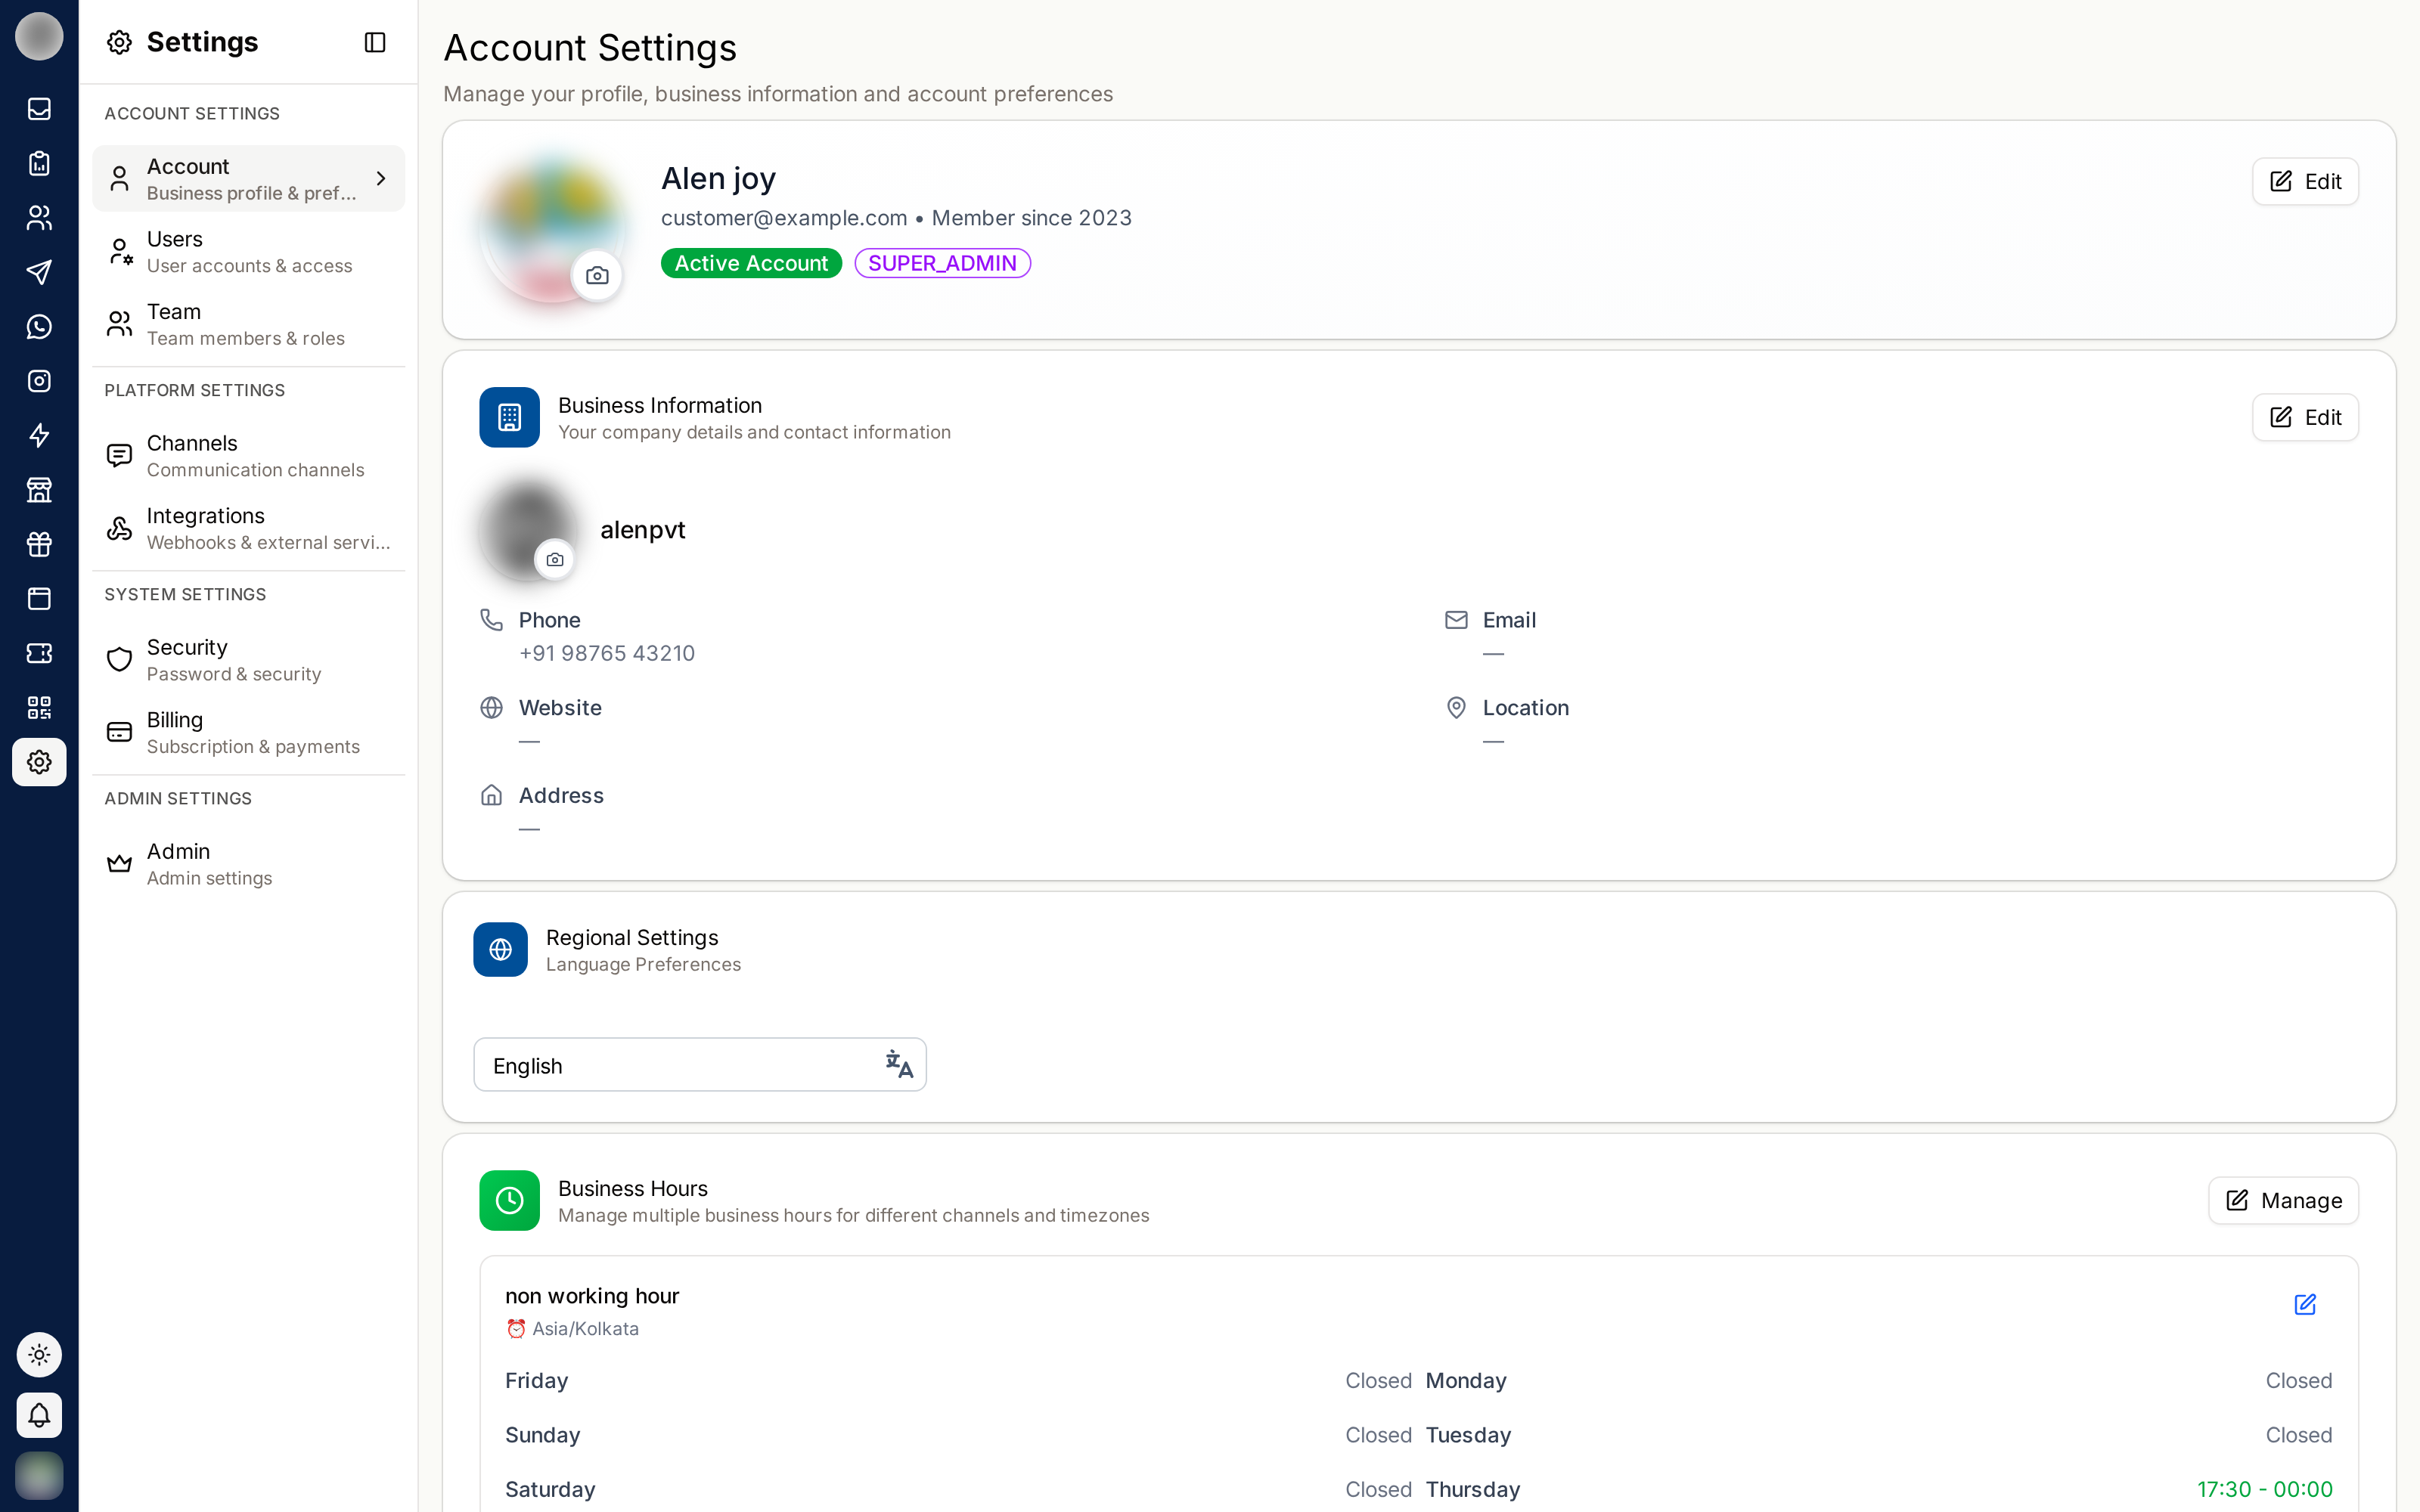Open the Contacts people icon in rail
This screenshot has width=2420, height=1512.
coord(39,218)
